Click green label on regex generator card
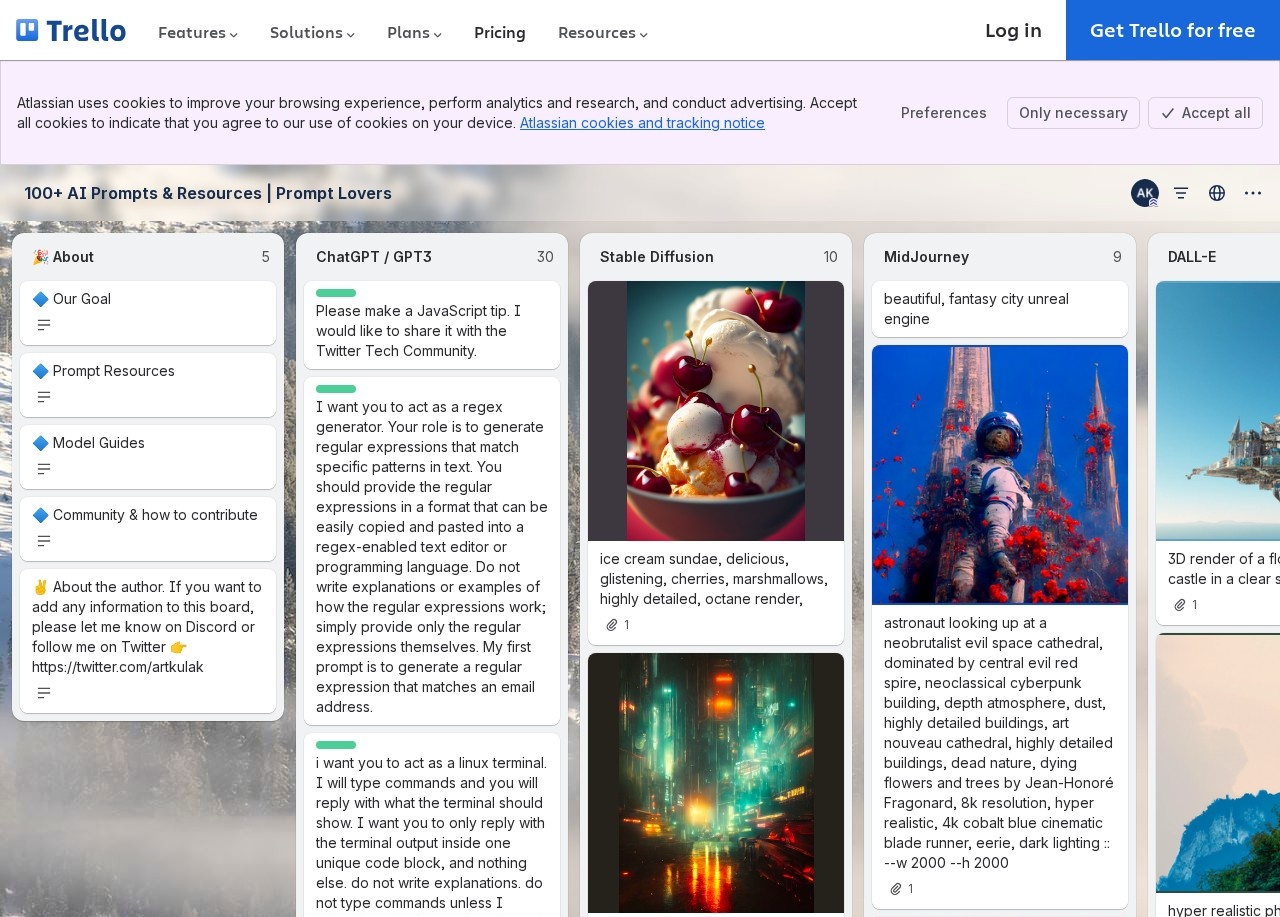1280x917 pixels. point(336,389)
